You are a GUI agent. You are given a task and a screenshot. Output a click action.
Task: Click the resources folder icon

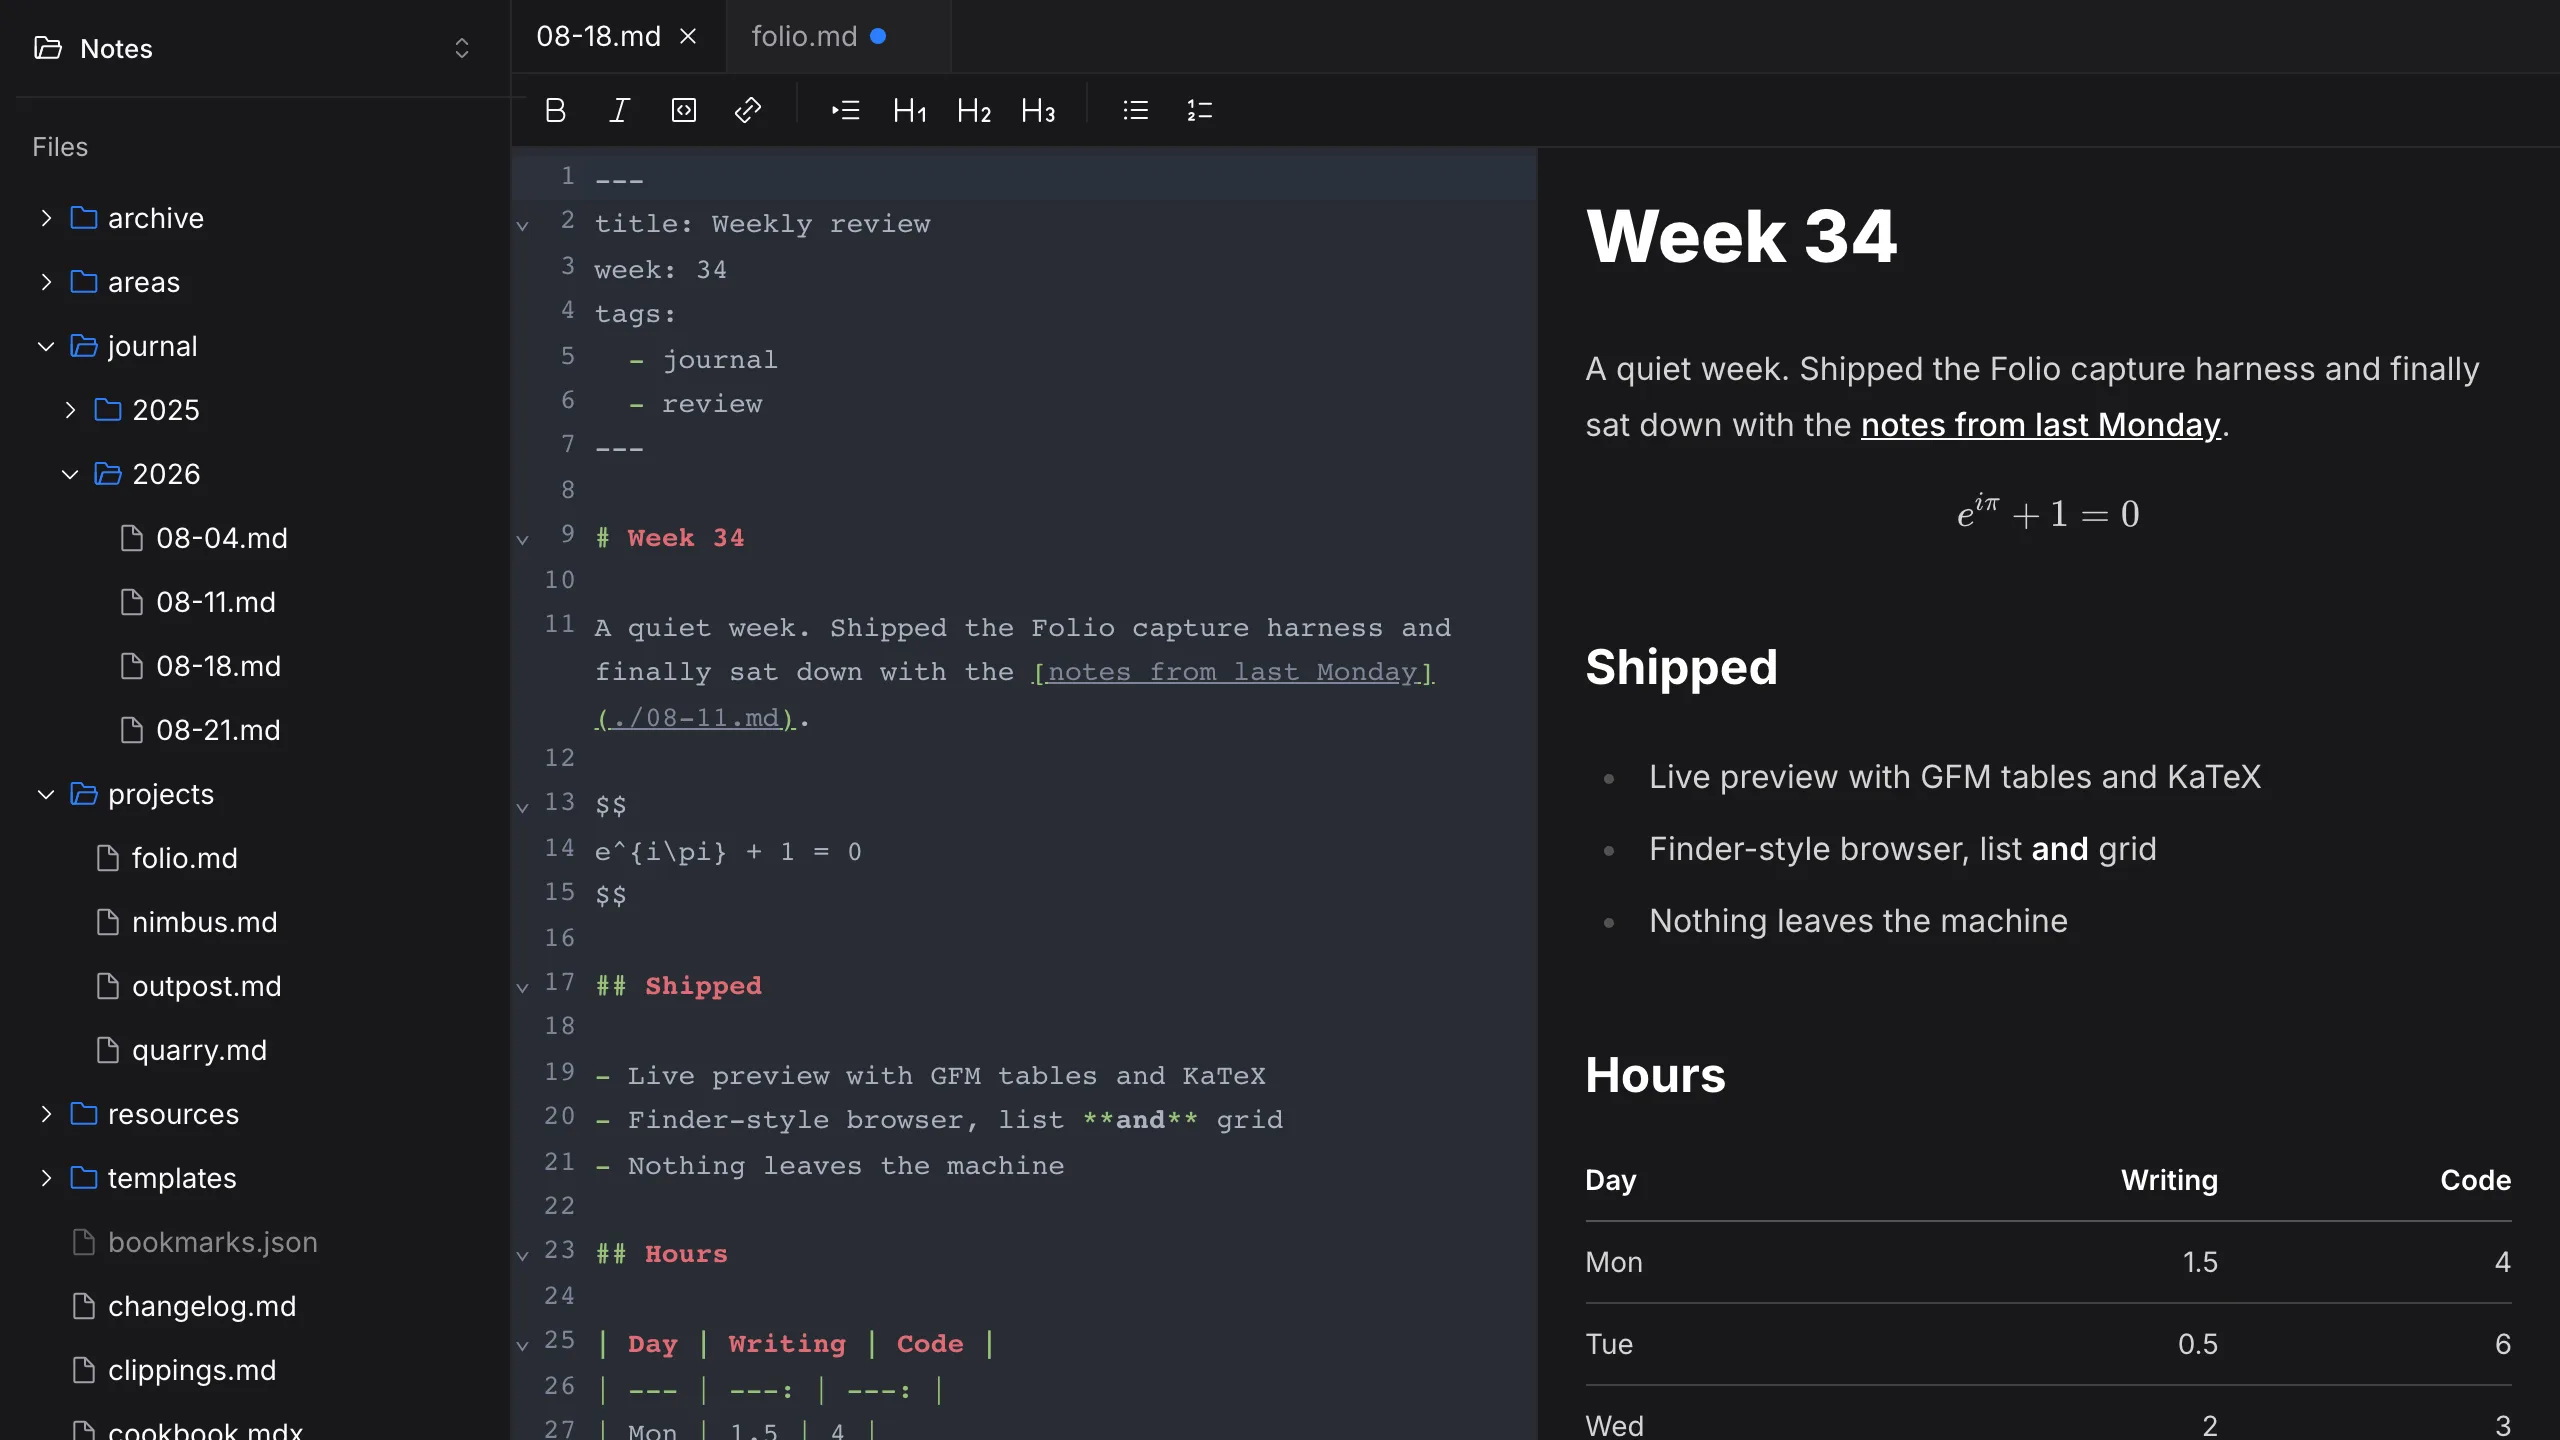pyautogui.click(x=84, y=1114)
